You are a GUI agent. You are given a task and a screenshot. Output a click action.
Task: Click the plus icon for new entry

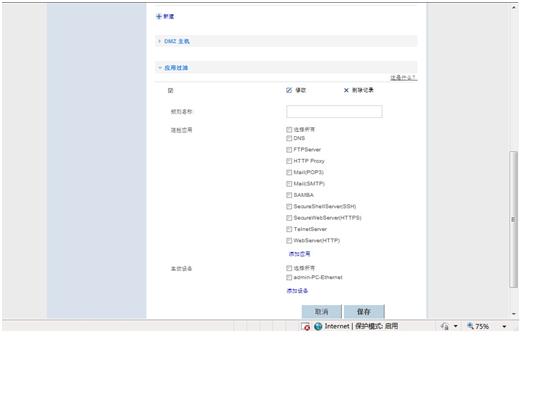coord(159,16)
